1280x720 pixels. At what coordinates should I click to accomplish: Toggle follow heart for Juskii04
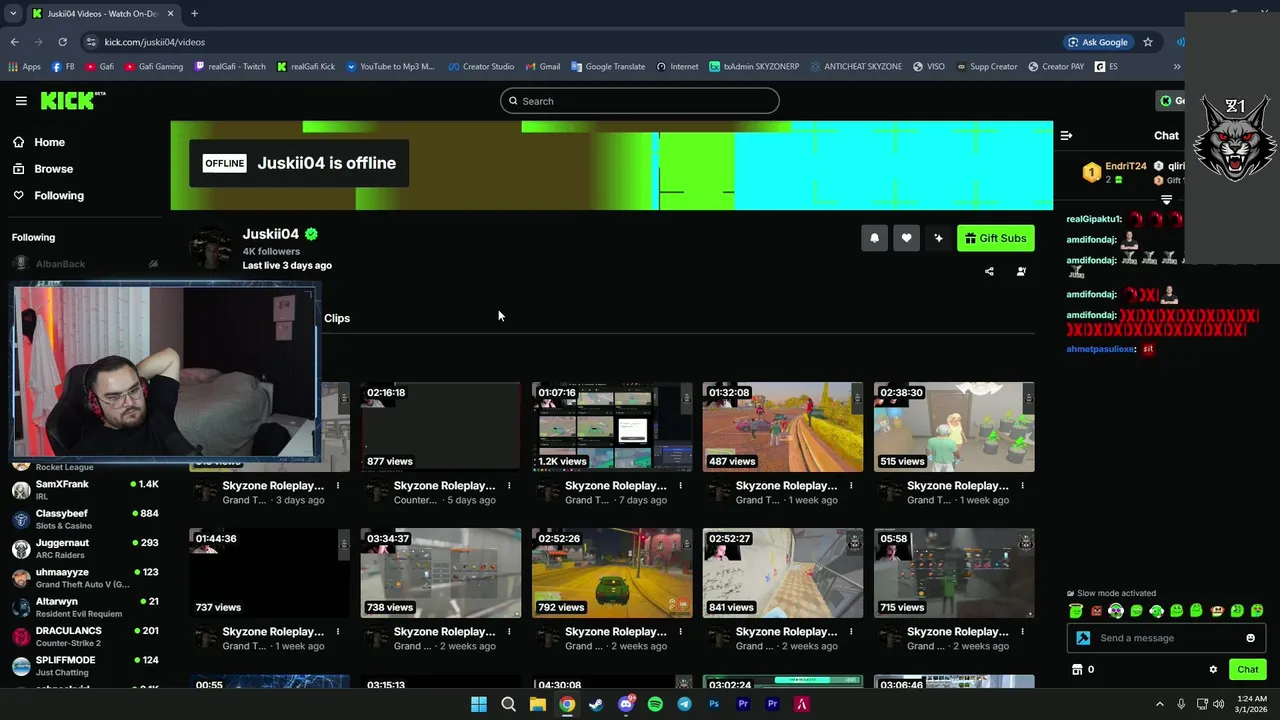906,238
